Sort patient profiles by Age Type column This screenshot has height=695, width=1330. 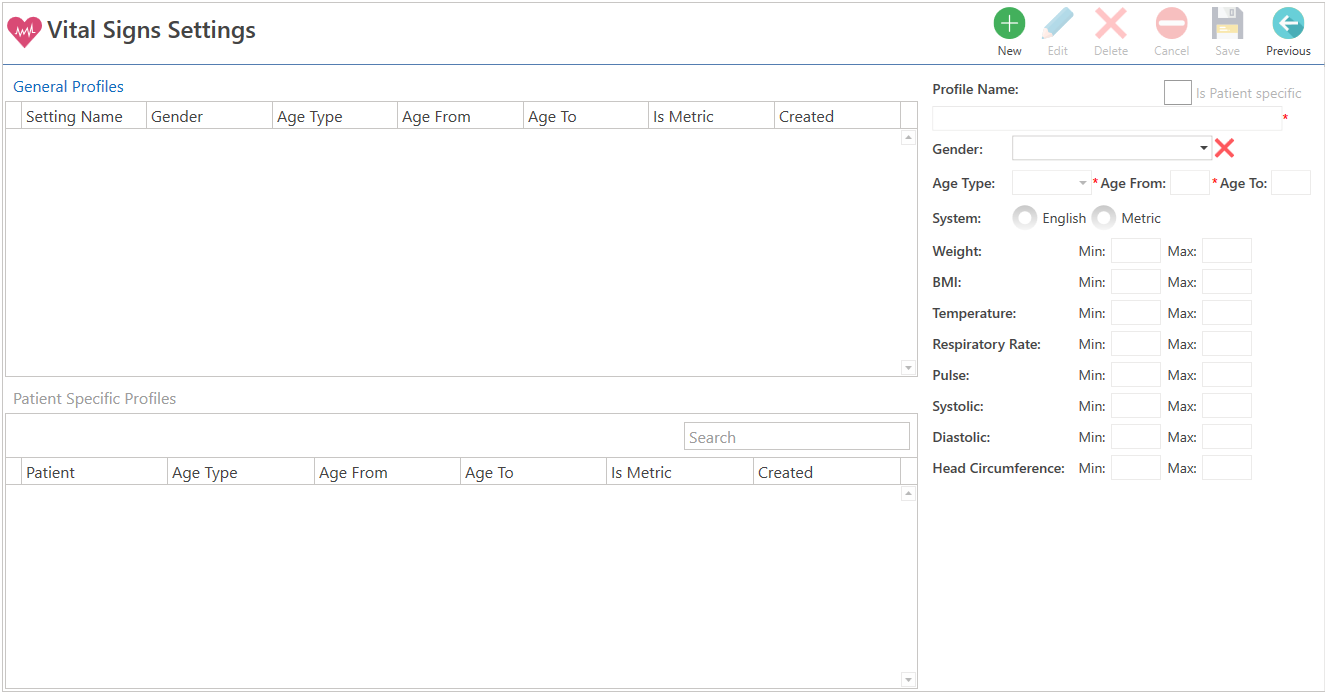pyautogui.click(x=241, y=472)
